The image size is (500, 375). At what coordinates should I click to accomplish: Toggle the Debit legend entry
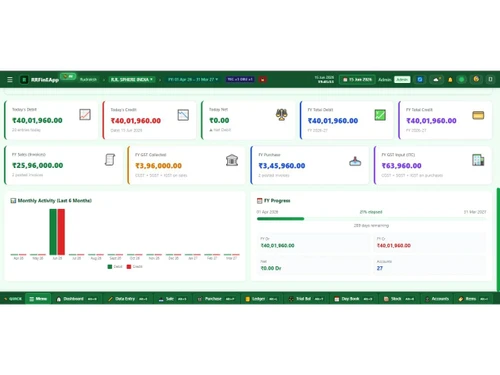115,267
